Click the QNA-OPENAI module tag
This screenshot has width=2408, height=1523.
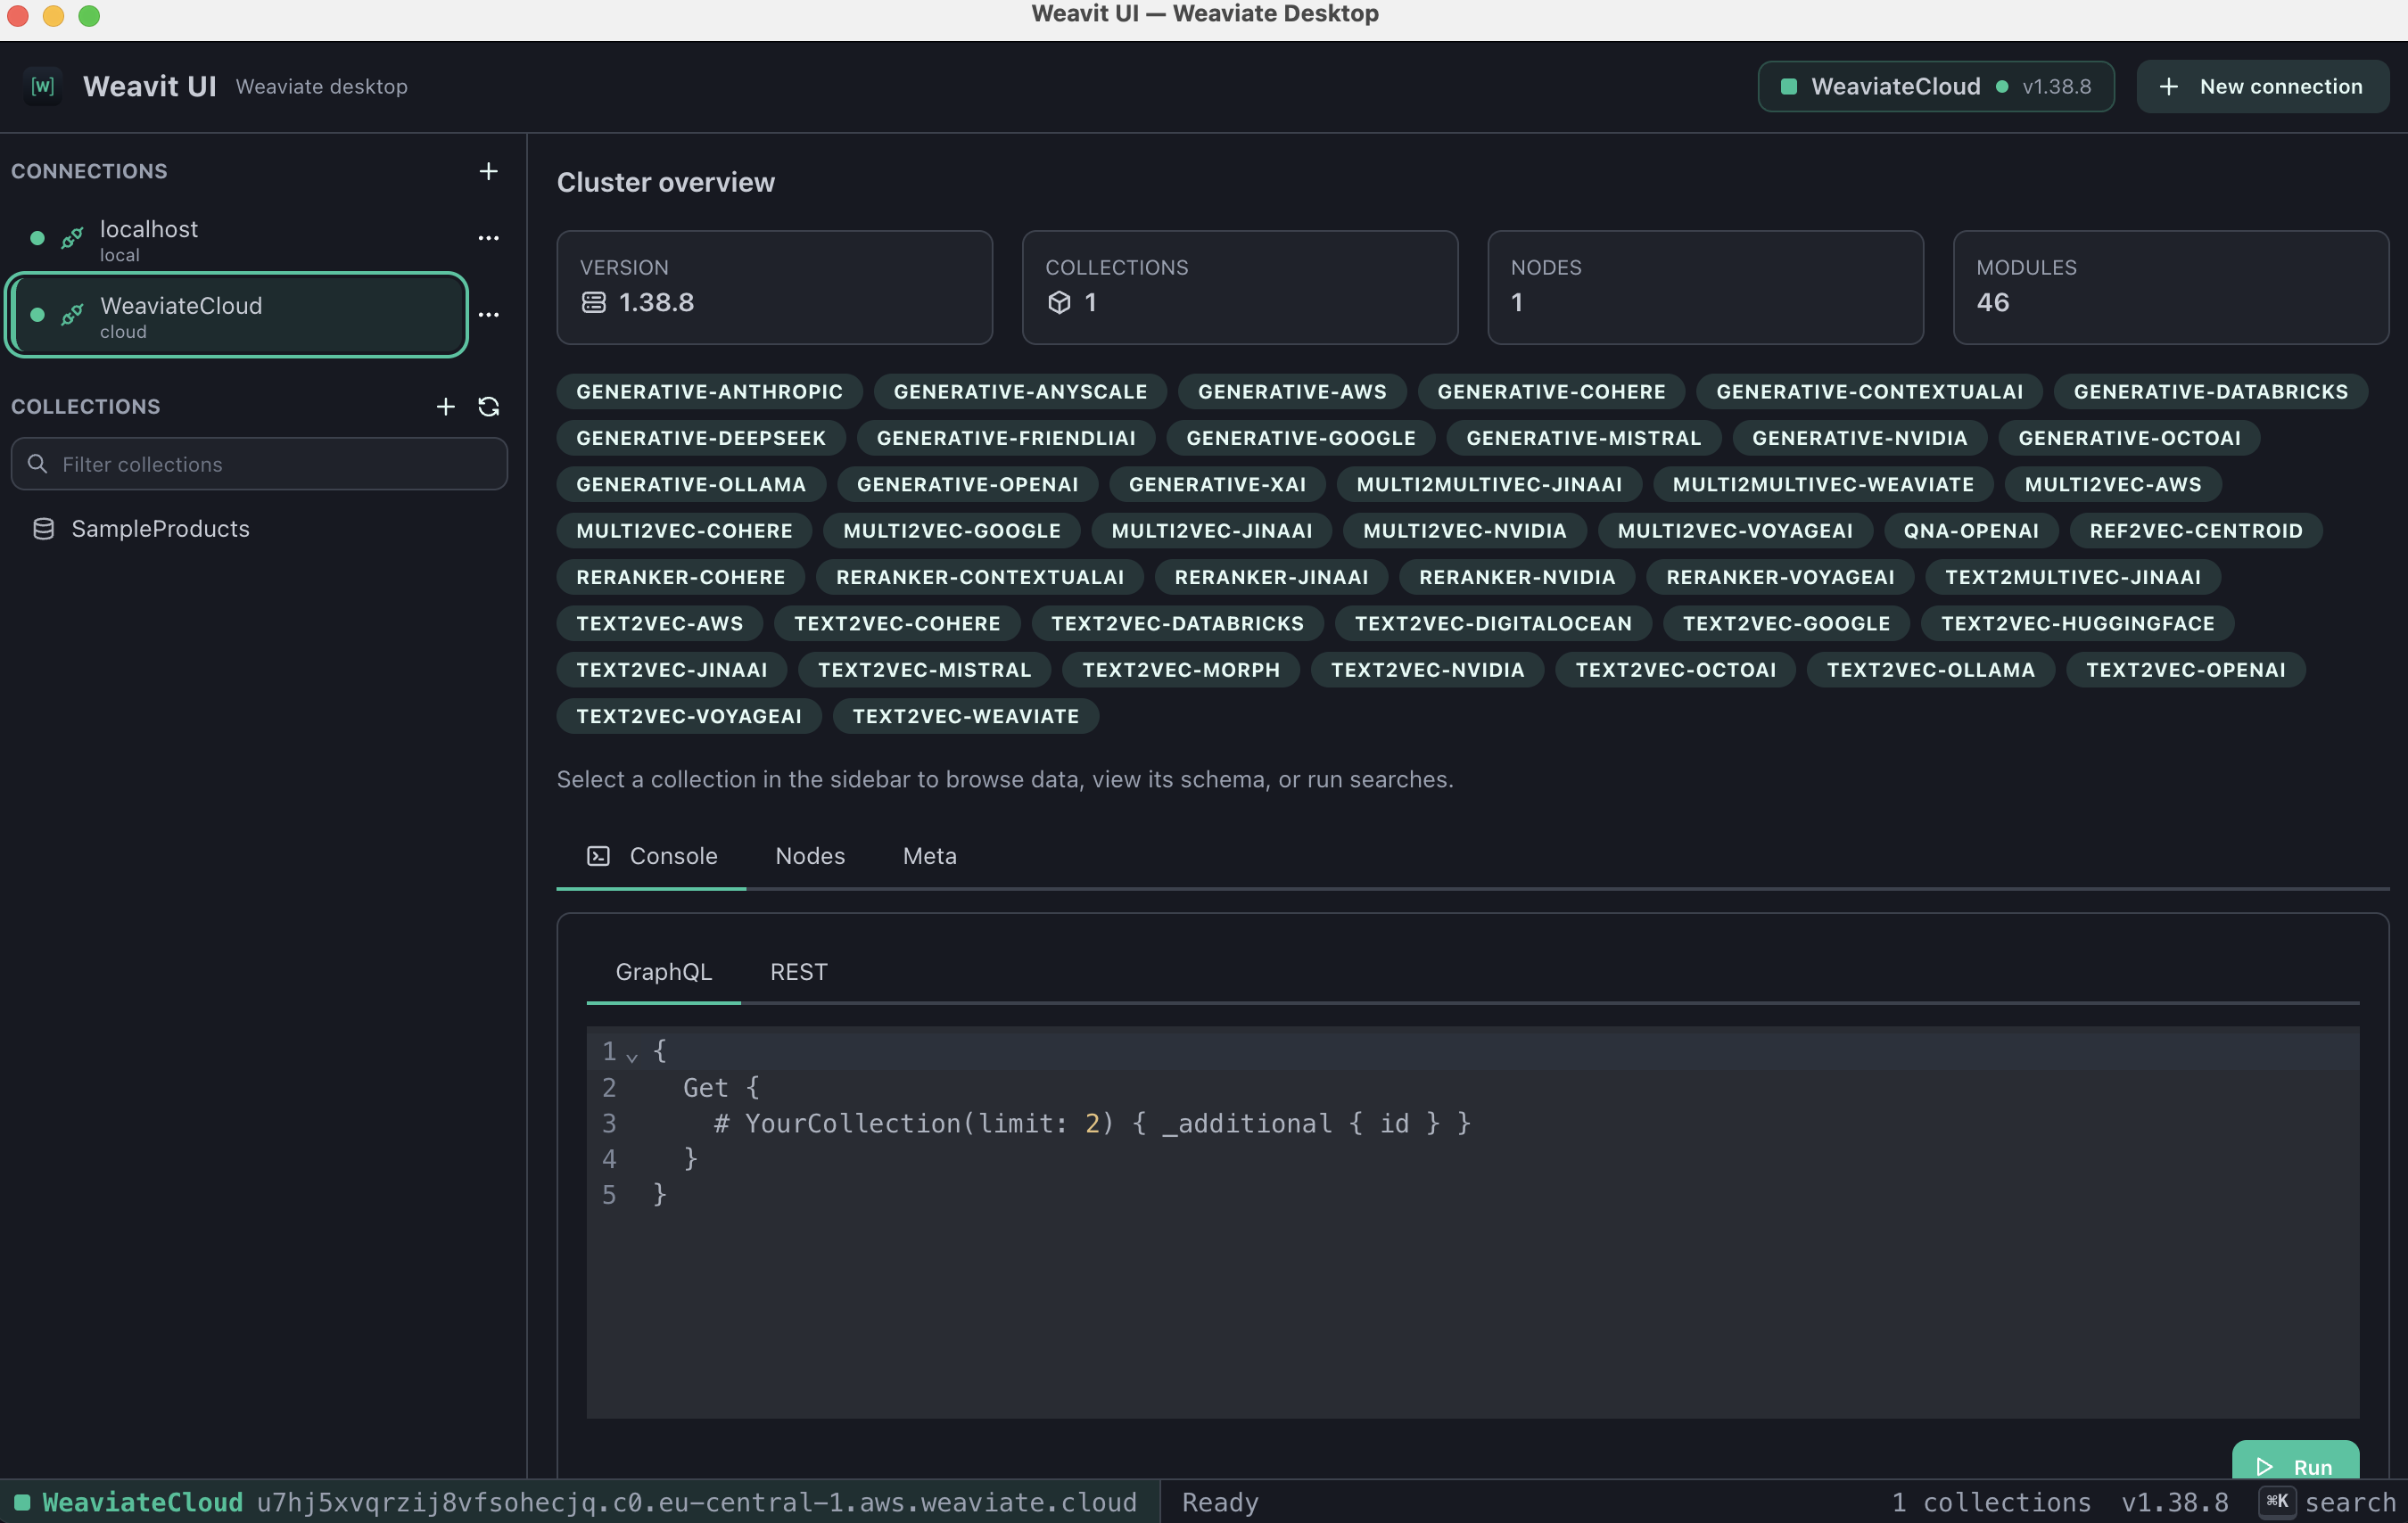point(1970,530)
